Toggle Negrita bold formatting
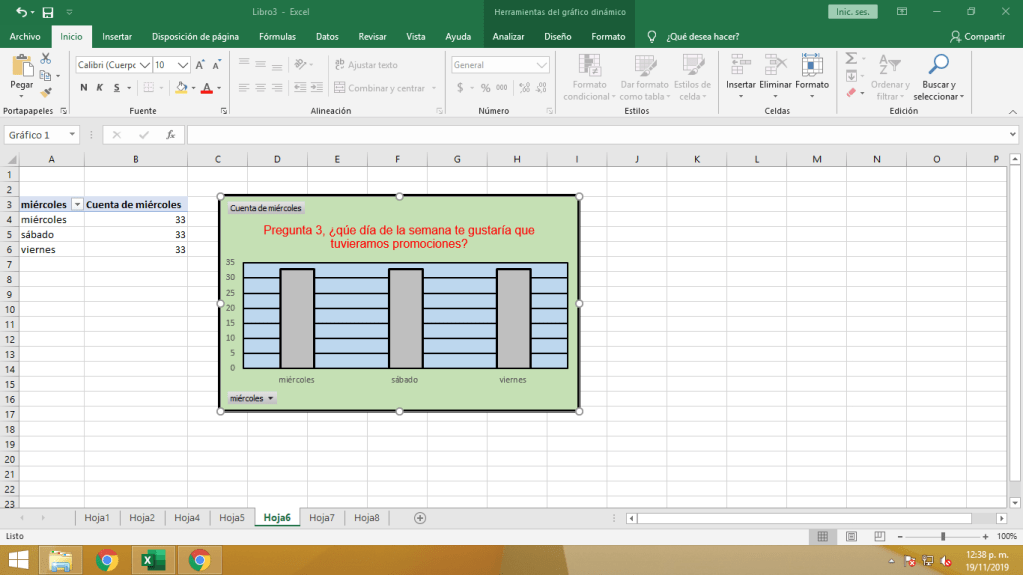Viewport: 1023px width, 575px height. (x=84, y=88)
